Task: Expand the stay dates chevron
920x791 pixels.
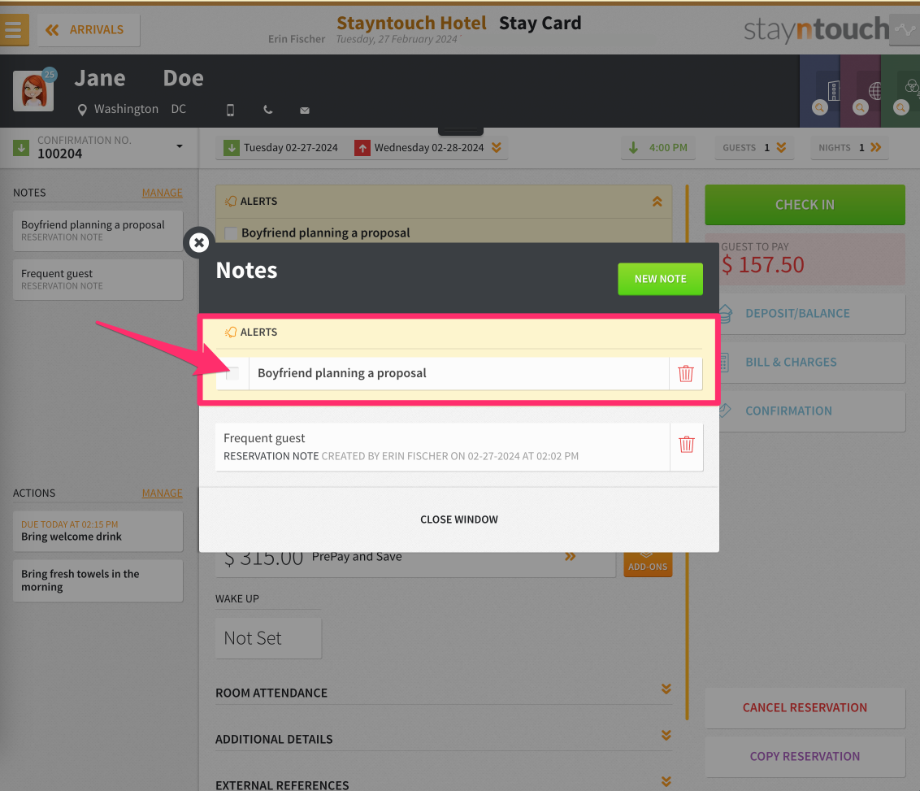Action: (x=496, y=147)
